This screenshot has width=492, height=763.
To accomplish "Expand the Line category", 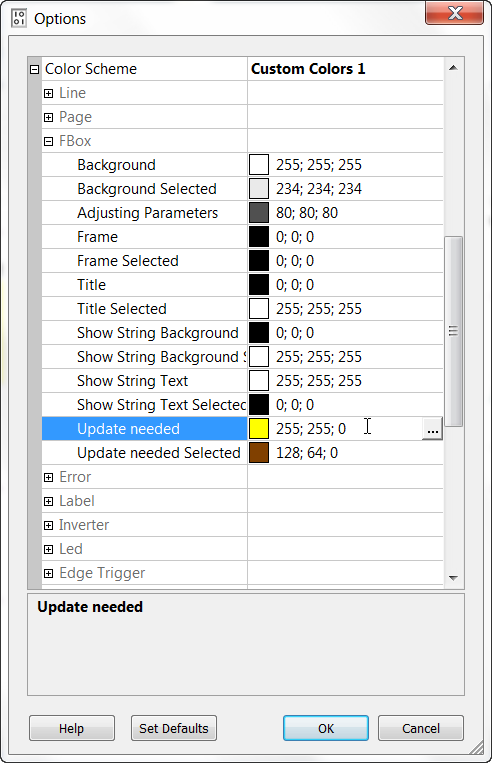I will pos(48,93).
